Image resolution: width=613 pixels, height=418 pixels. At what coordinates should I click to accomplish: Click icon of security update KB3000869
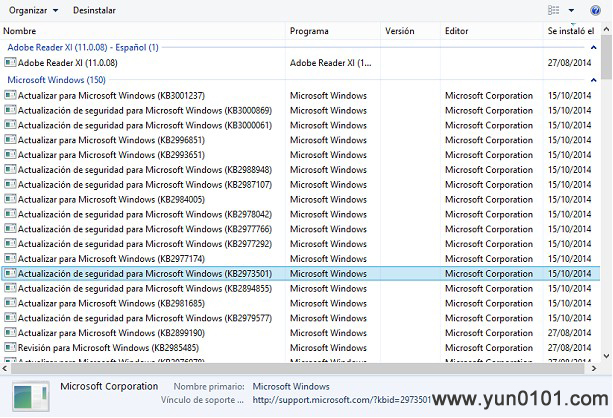pyautogui.click(x=10, y=110)
